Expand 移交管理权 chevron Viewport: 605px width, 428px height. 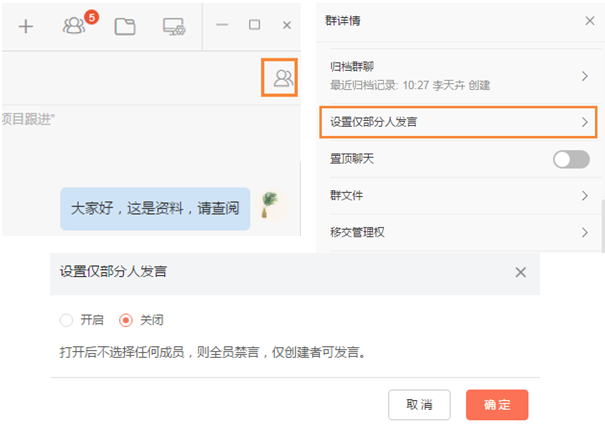[585, 232]
